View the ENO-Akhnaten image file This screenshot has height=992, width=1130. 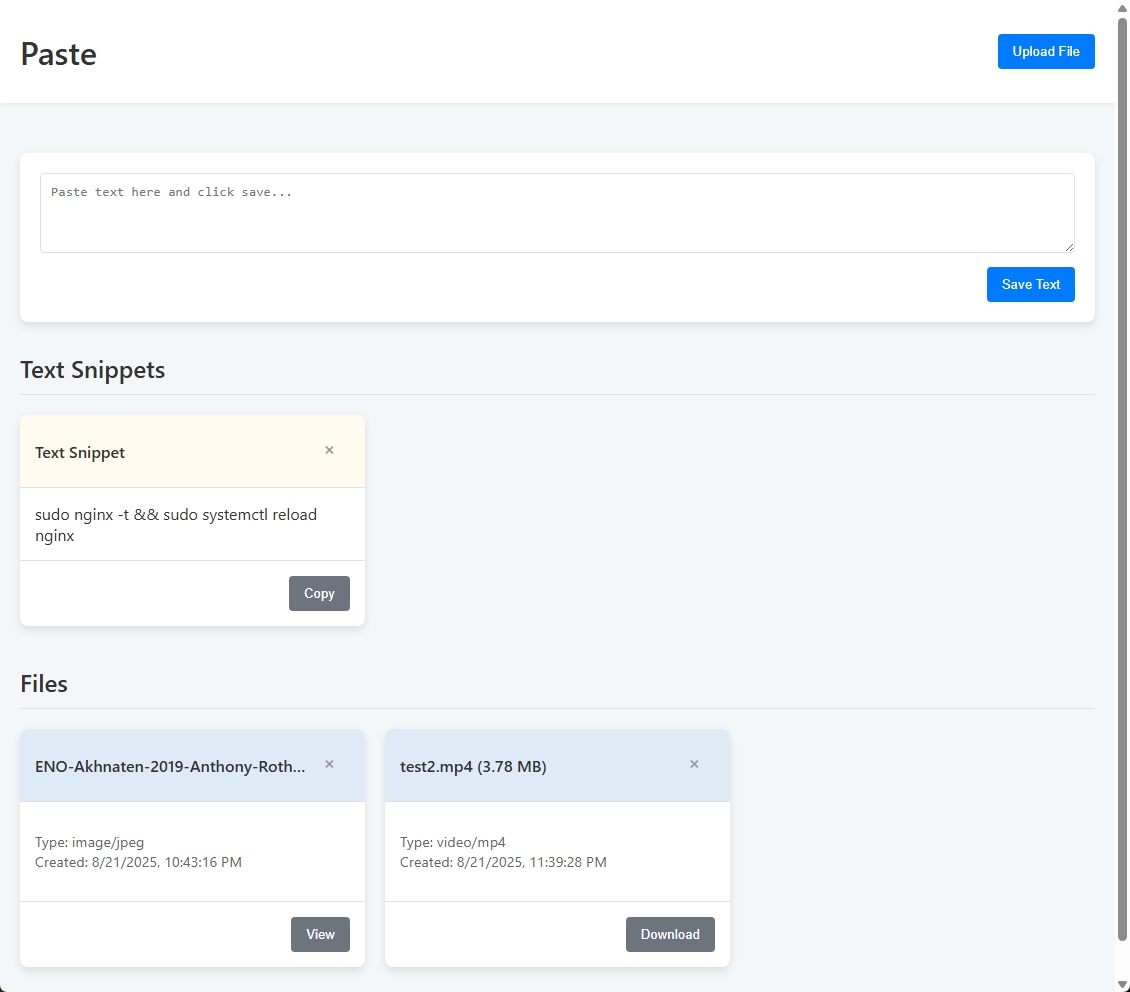pyautogui.click(x=320, y=934)
